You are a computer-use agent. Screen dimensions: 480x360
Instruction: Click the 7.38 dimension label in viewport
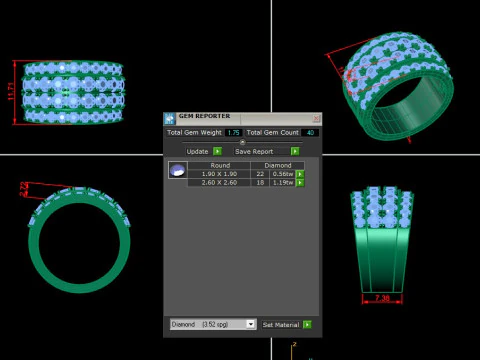pos(382,298)
